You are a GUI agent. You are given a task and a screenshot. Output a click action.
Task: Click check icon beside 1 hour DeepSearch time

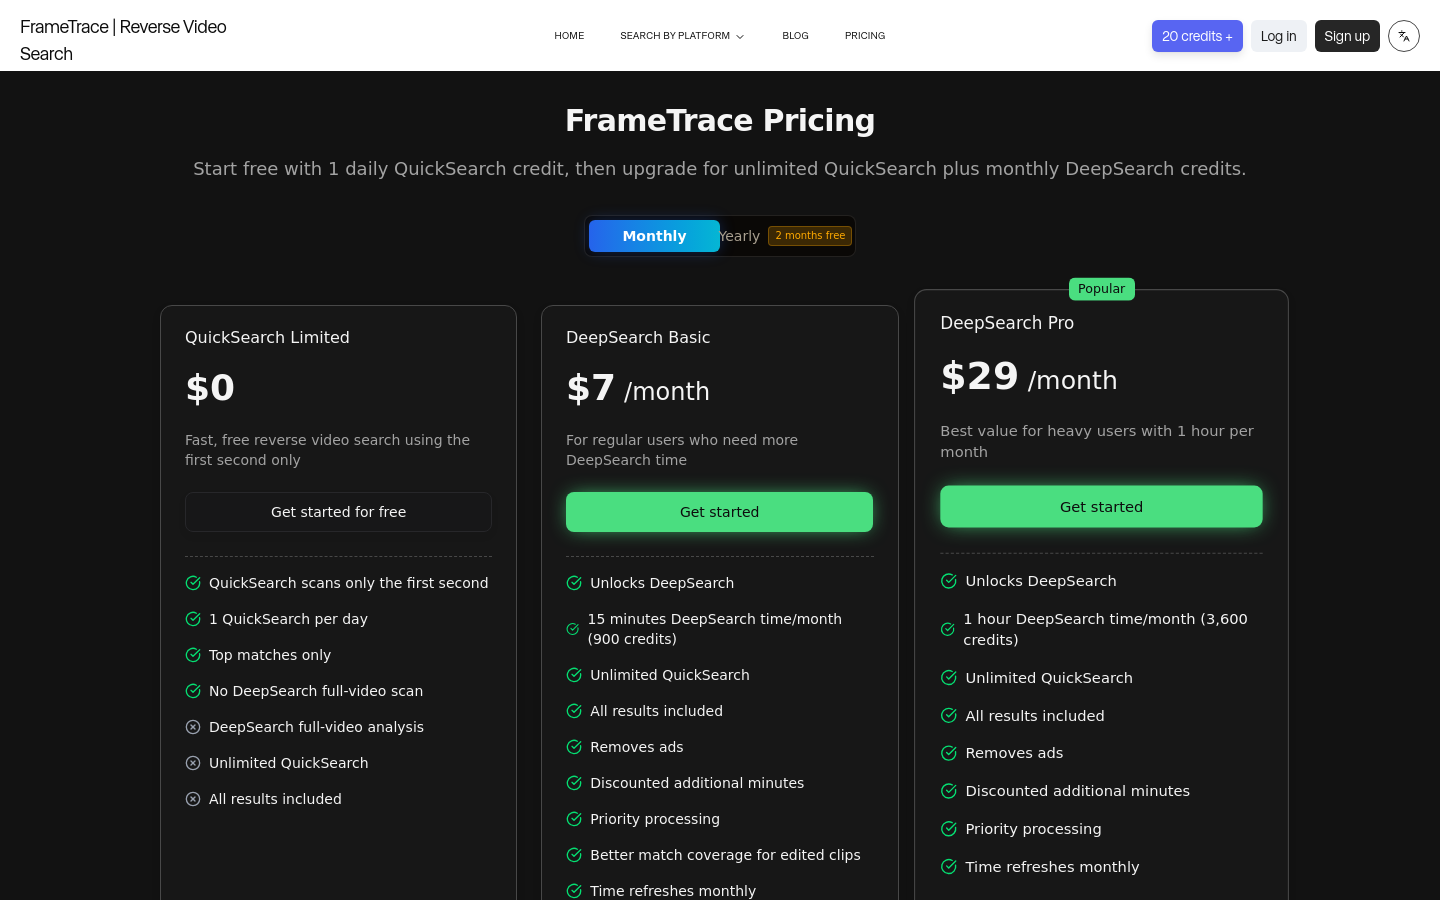coord(948,629)
